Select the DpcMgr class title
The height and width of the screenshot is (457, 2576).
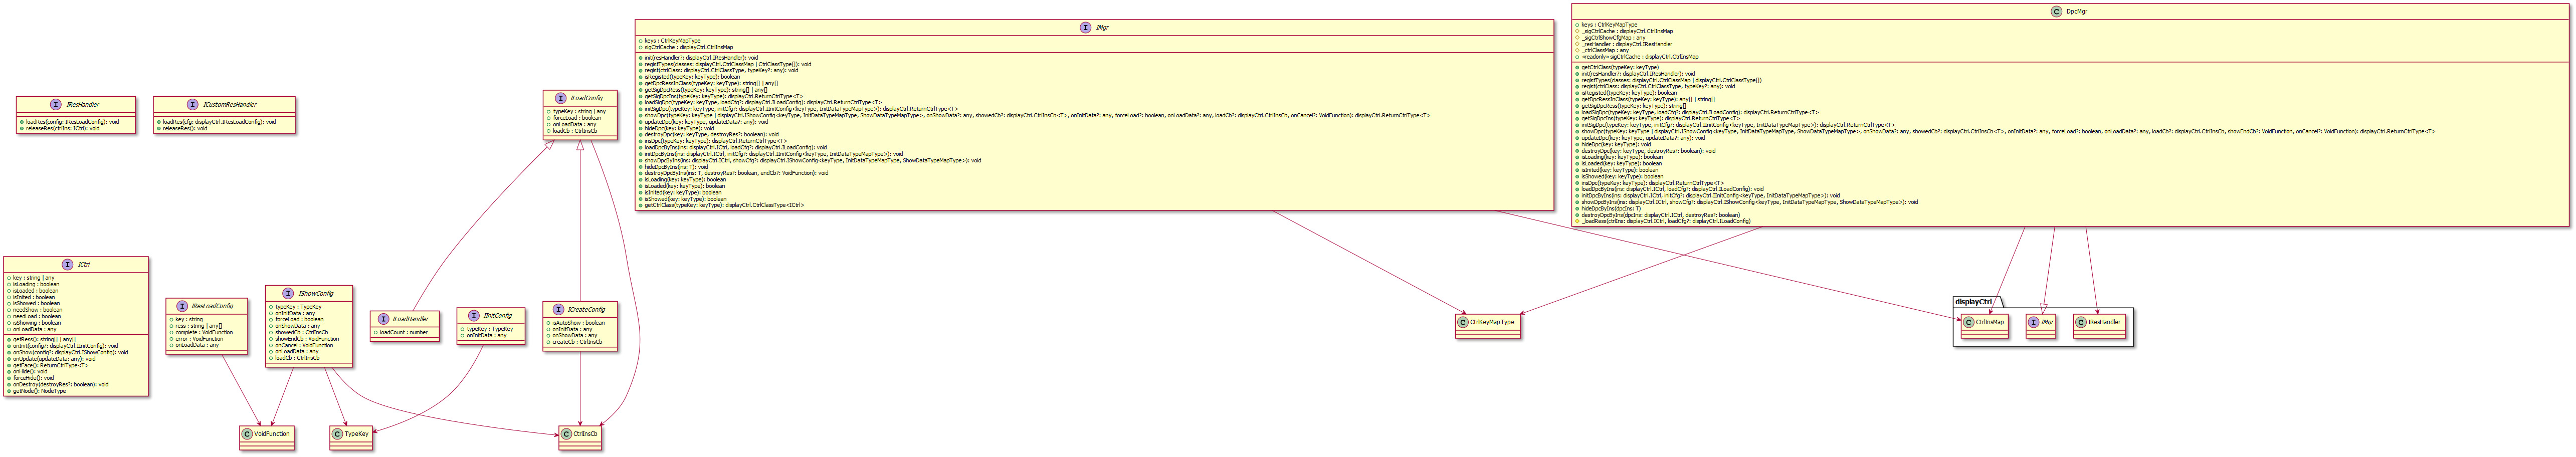[x=2077, y=11]
